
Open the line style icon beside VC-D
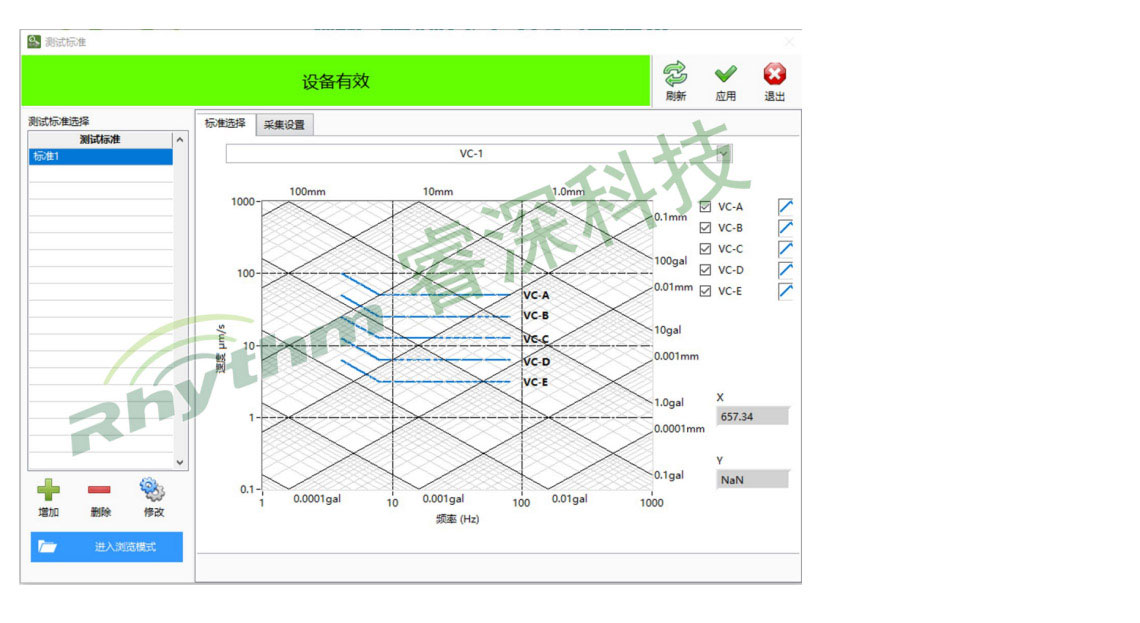click(785, 270)
